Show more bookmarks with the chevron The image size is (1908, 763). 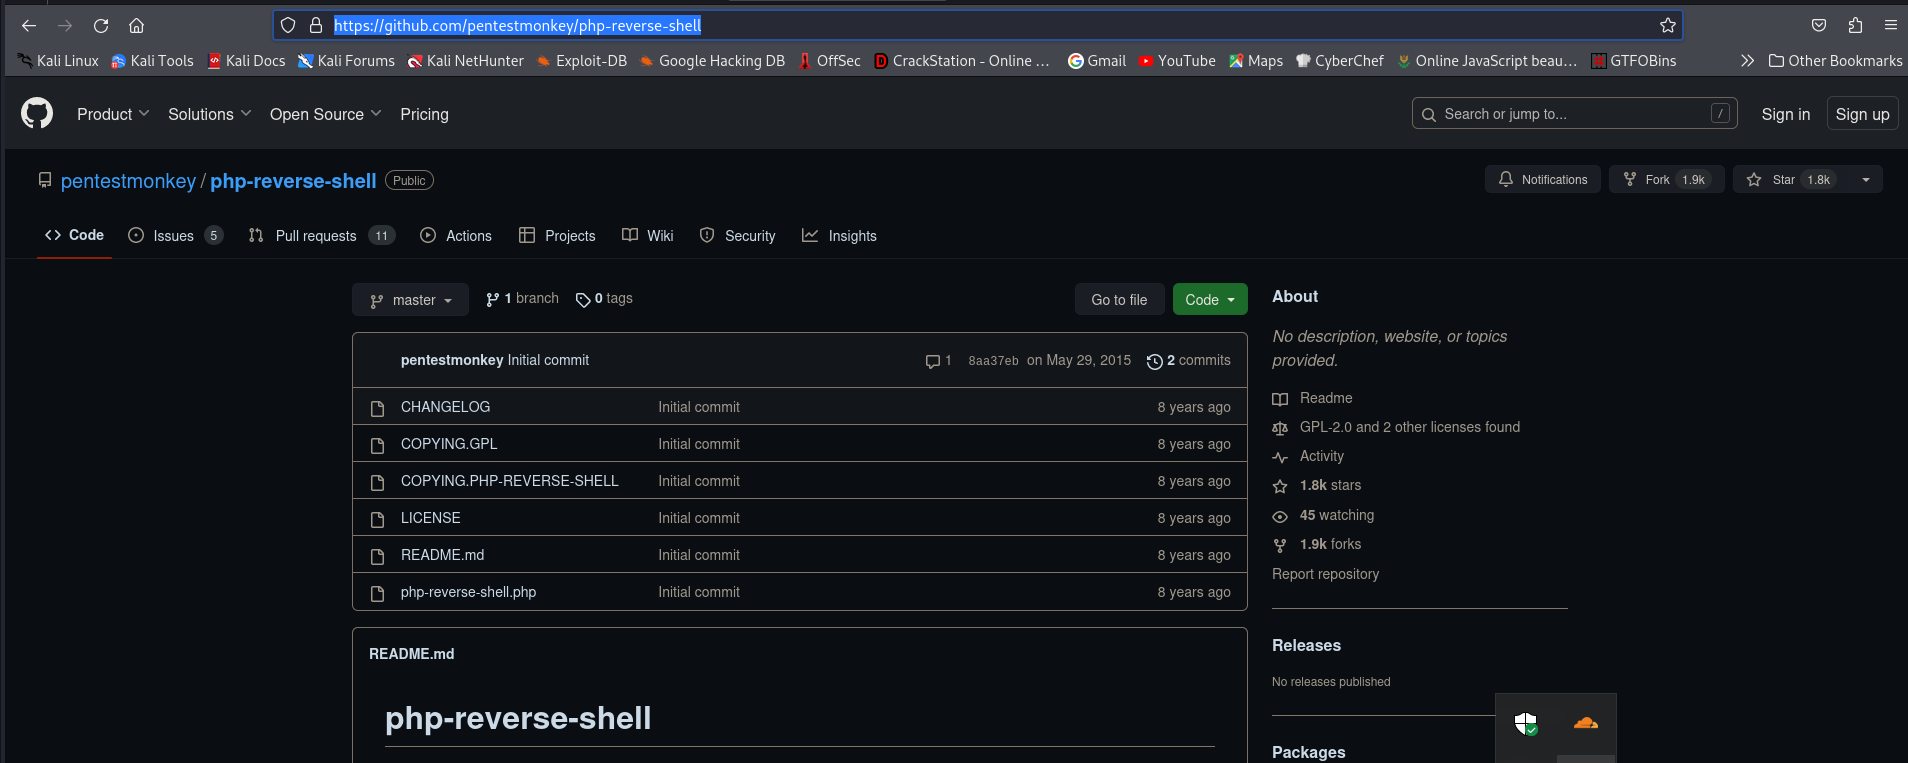[1747, 61]
